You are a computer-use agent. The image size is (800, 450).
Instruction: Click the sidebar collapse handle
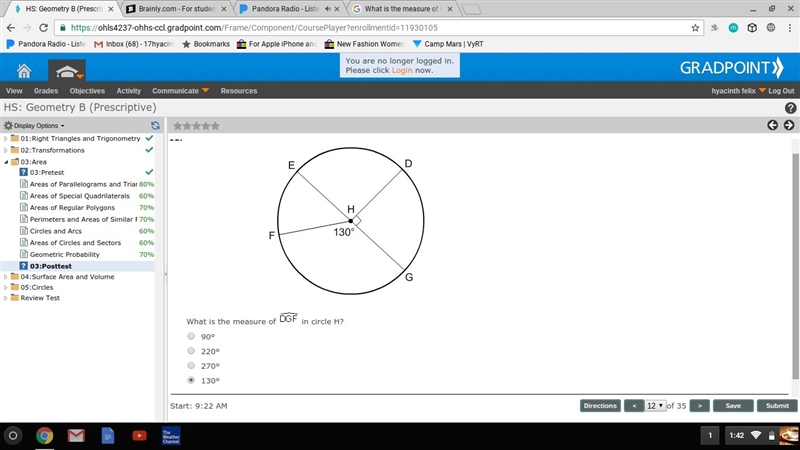click(x=165, y=274)
